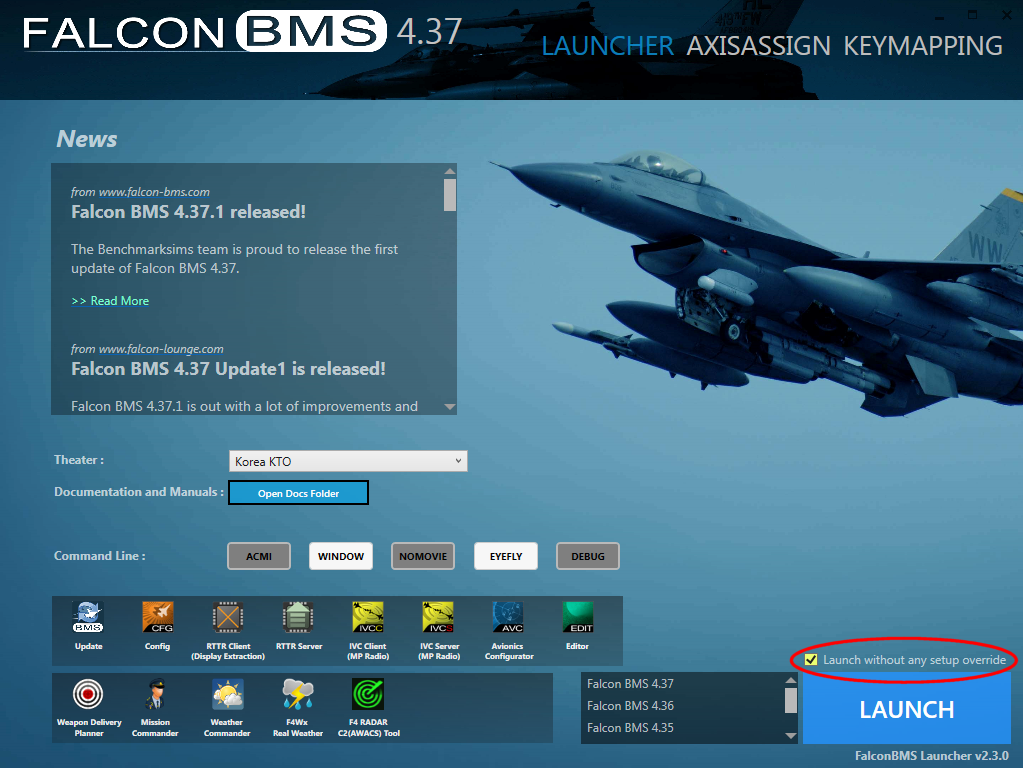
Task: Switch to the AXISASSIGN tab
Action: tap(758, 46)
